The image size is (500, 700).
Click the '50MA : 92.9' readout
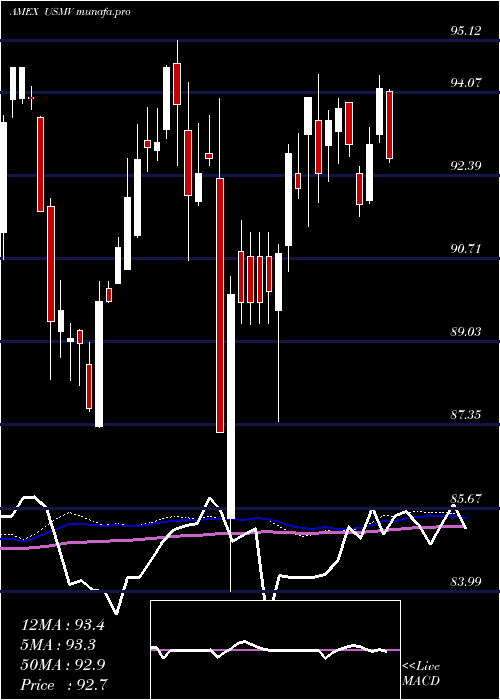coord(63,665)
